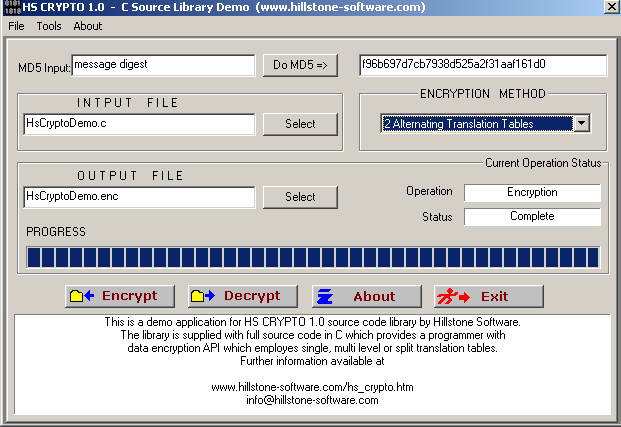The image size is (621, 427).
Task: Open the About menu in menu bar
Action: point(88,26)
